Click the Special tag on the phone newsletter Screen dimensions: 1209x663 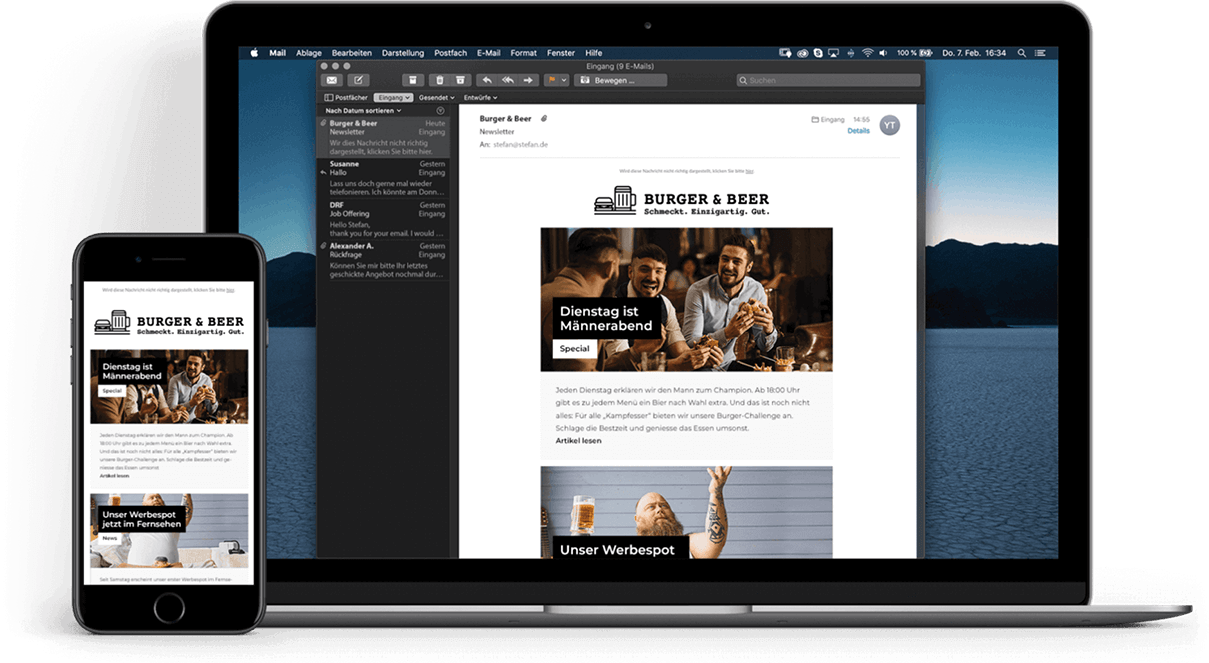pyautogui.click(x=111, y=391)
